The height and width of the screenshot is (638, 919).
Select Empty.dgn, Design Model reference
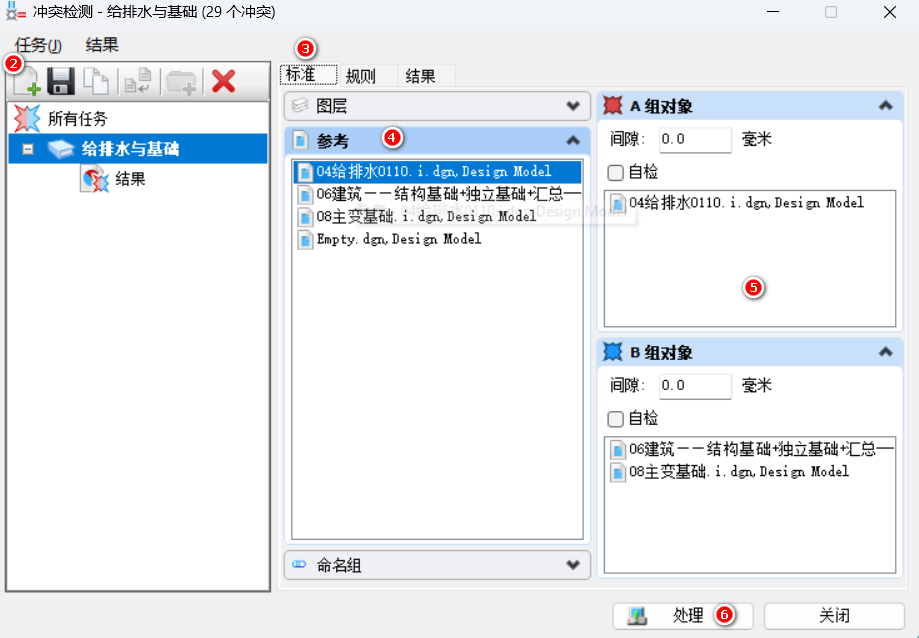[437, 239]
